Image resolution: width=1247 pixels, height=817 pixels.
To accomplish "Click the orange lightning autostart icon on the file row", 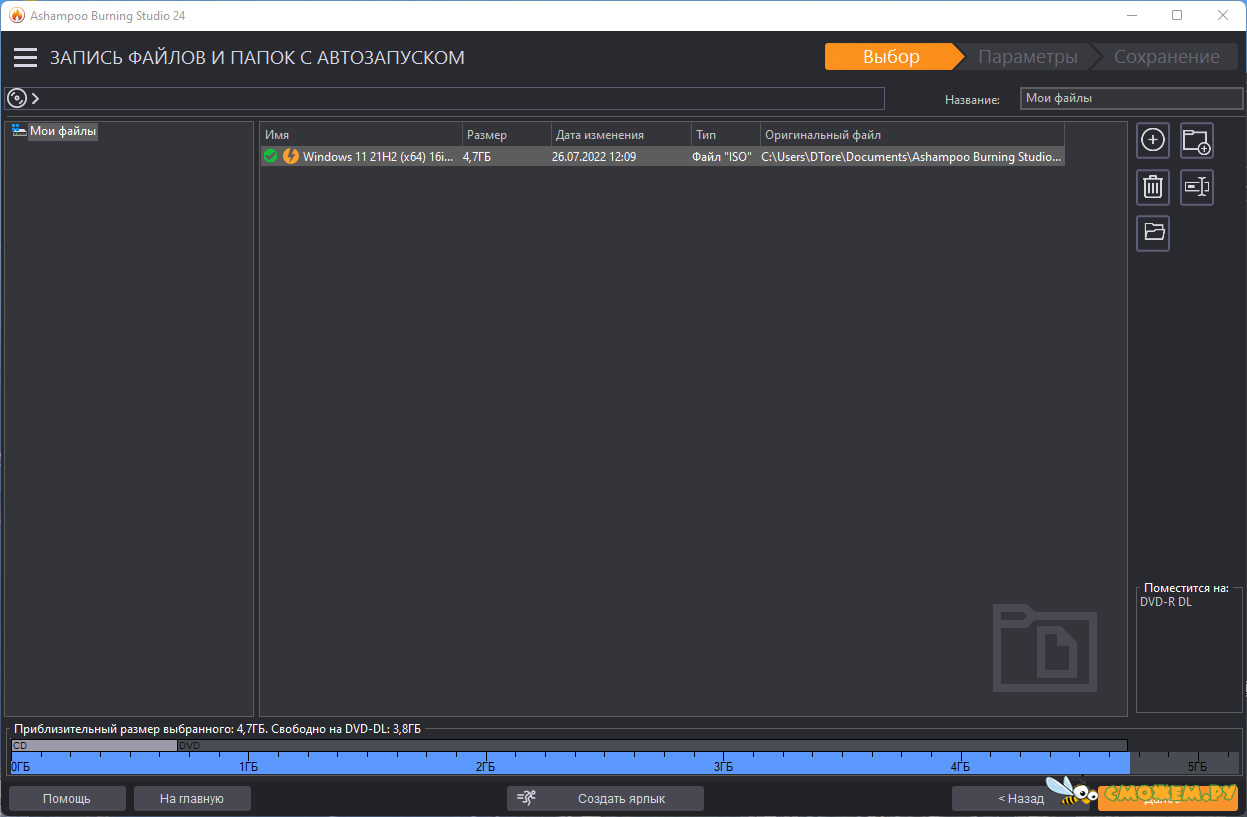I will click(291, 156).
